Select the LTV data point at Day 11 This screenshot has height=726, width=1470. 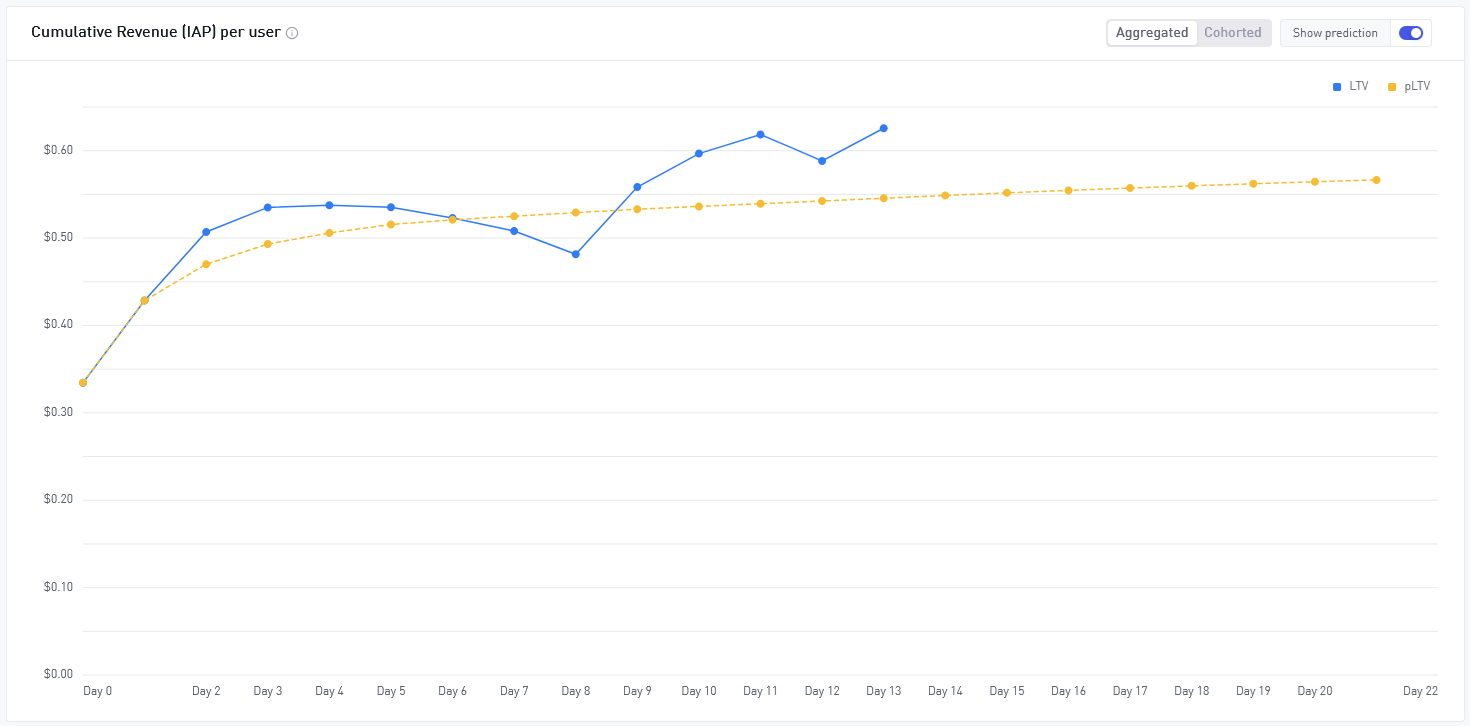(761, 134)
